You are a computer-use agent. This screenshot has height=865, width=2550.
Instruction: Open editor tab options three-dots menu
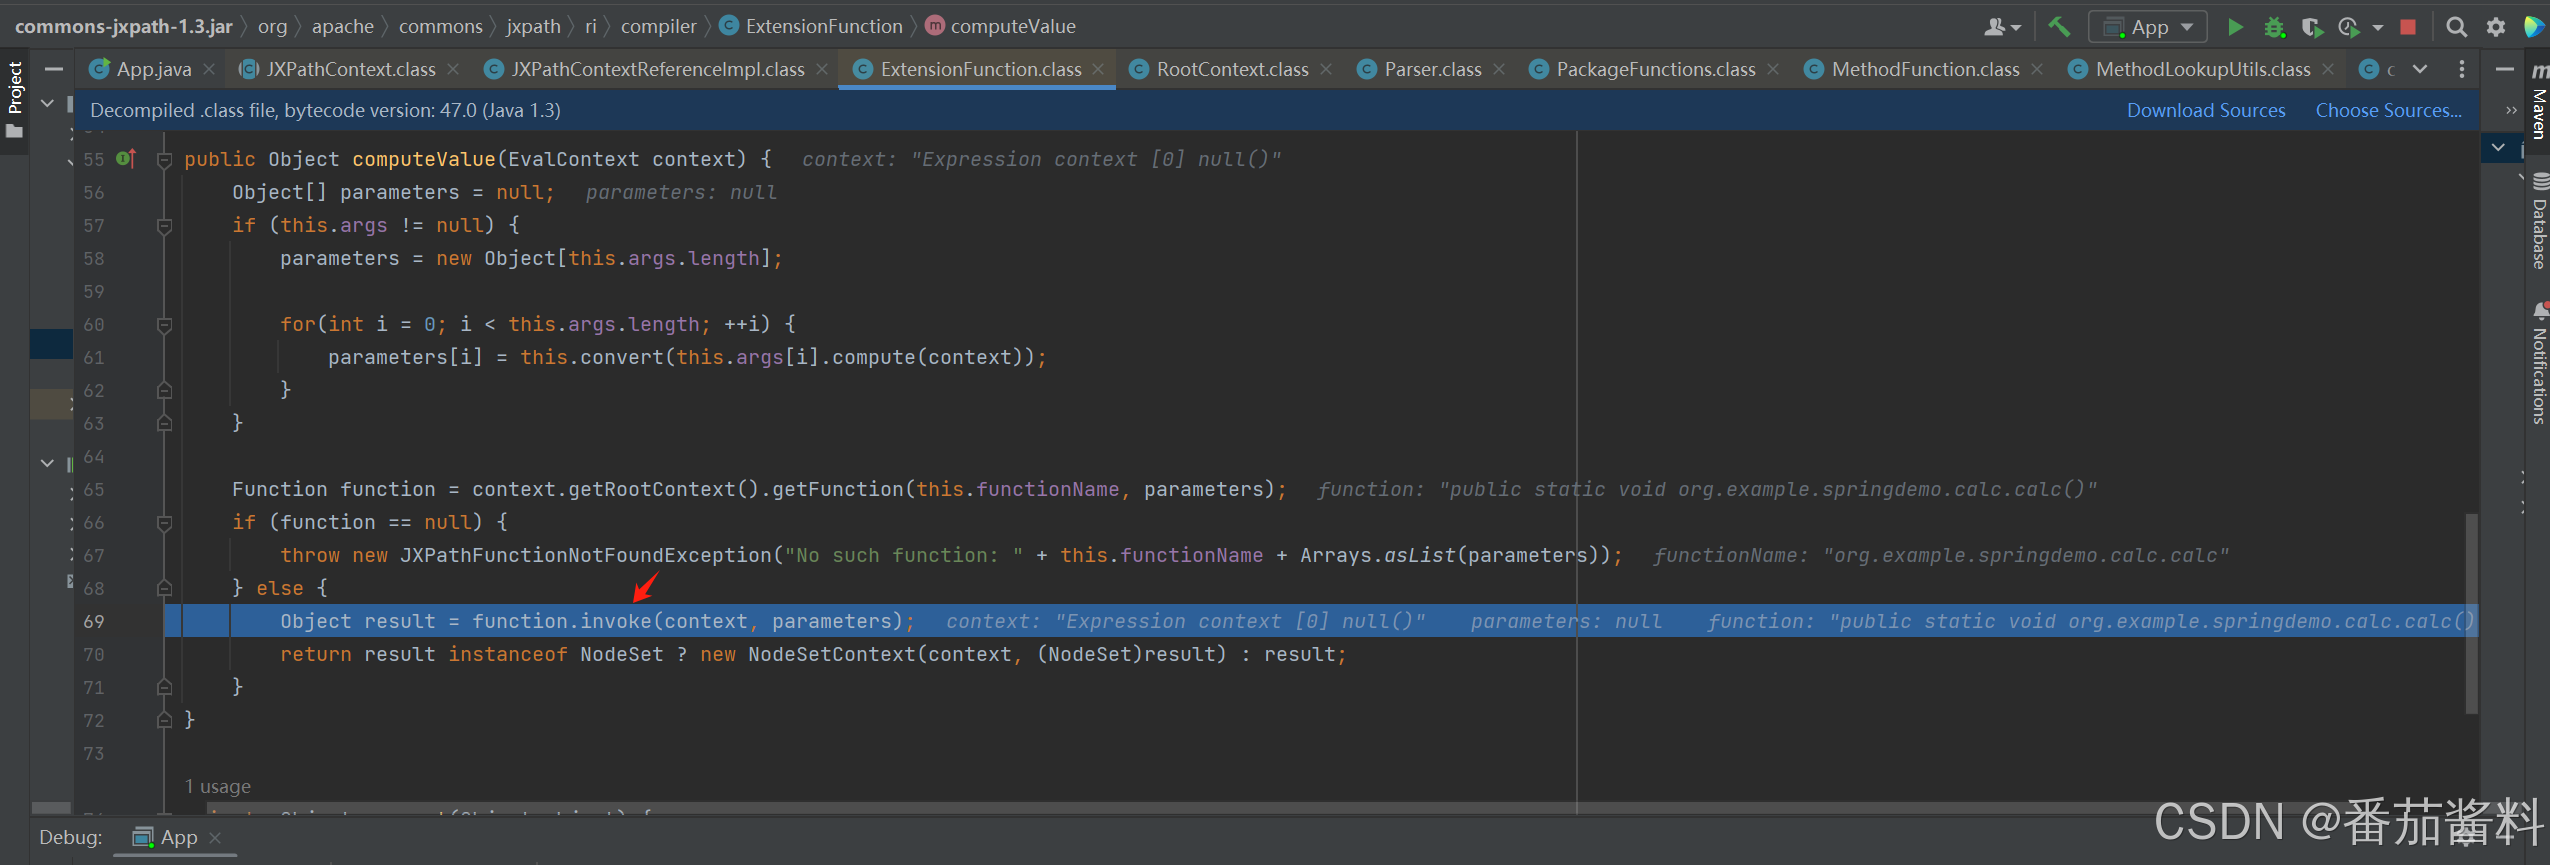(x=2462, y=69)
